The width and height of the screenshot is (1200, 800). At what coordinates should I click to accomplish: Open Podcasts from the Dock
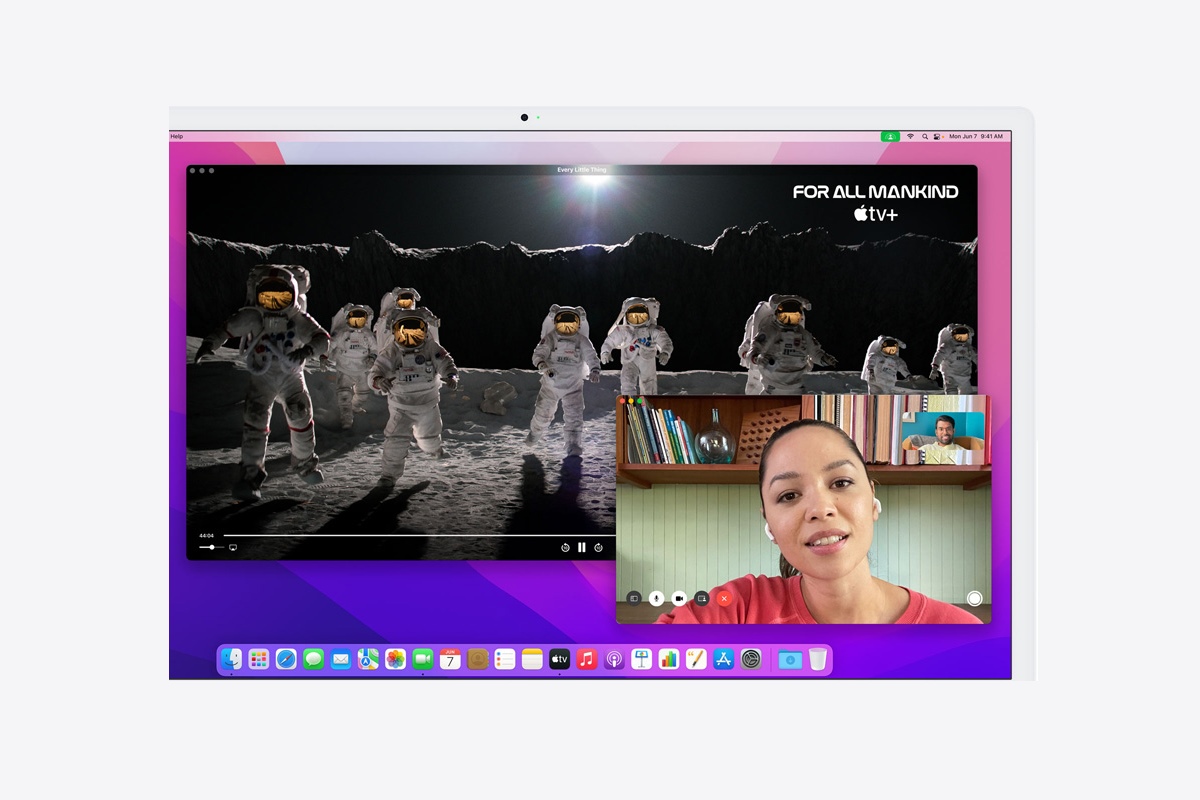point(612,660)
